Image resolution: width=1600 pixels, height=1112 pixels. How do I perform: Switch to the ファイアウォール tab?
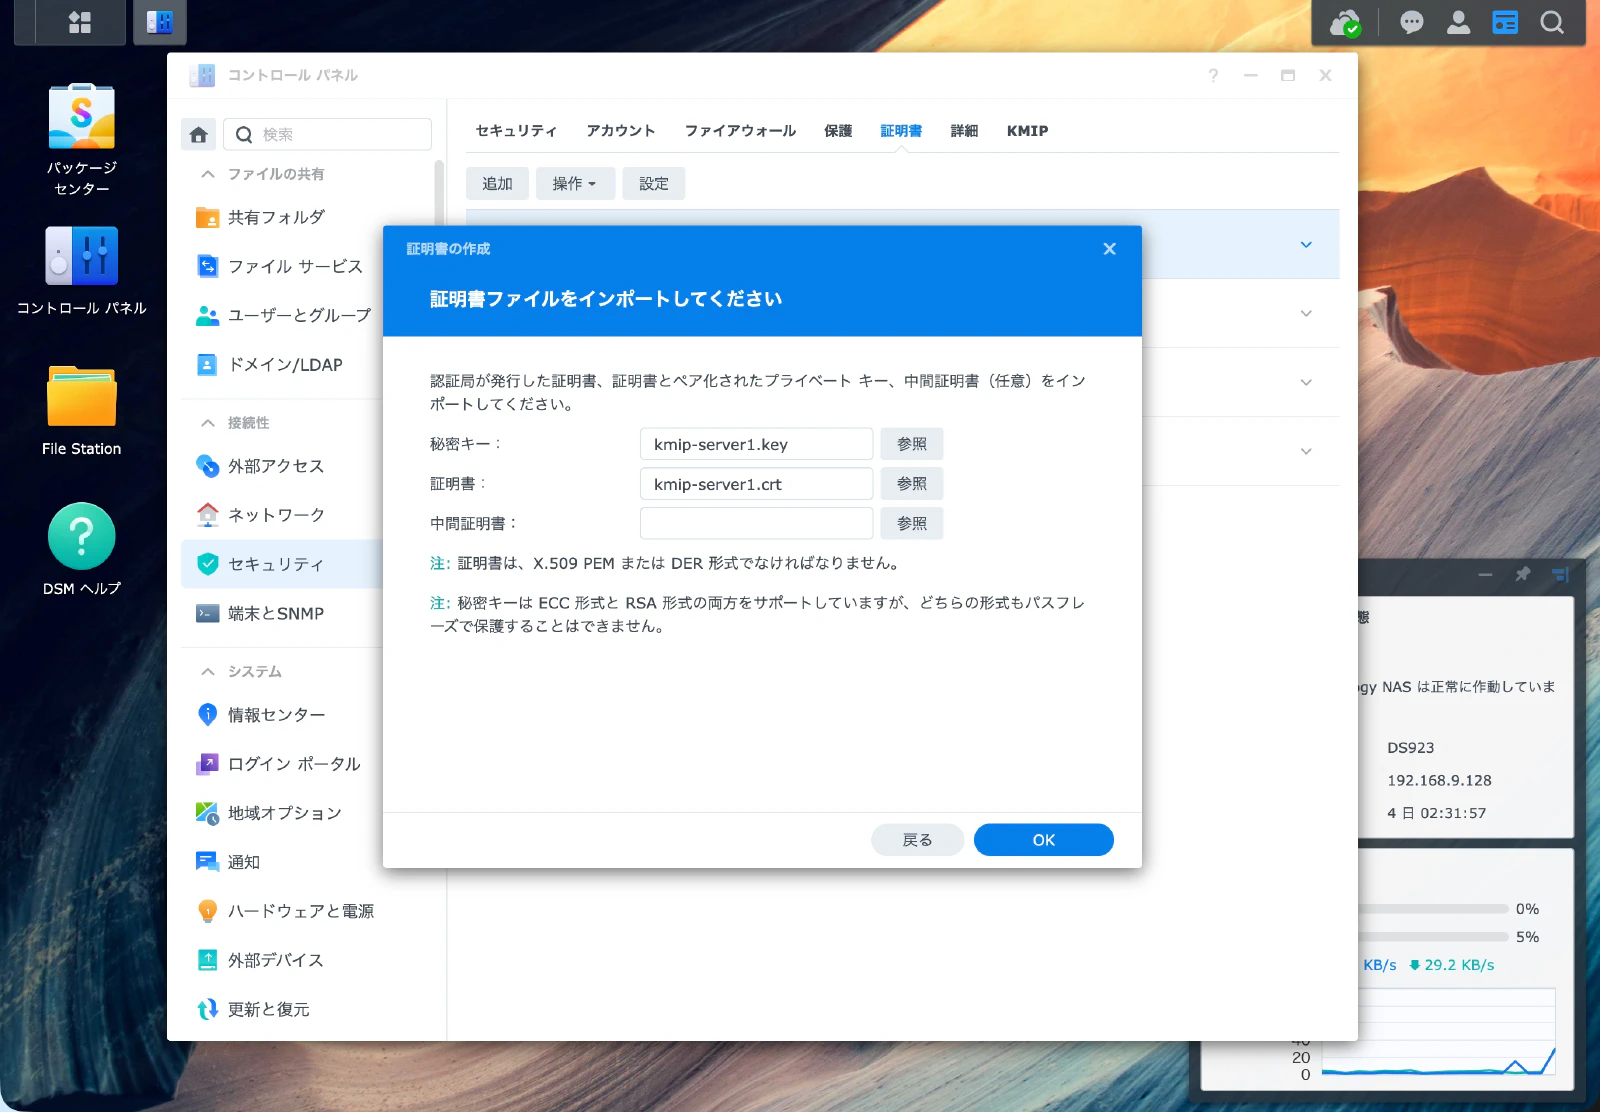pos(740,130)
